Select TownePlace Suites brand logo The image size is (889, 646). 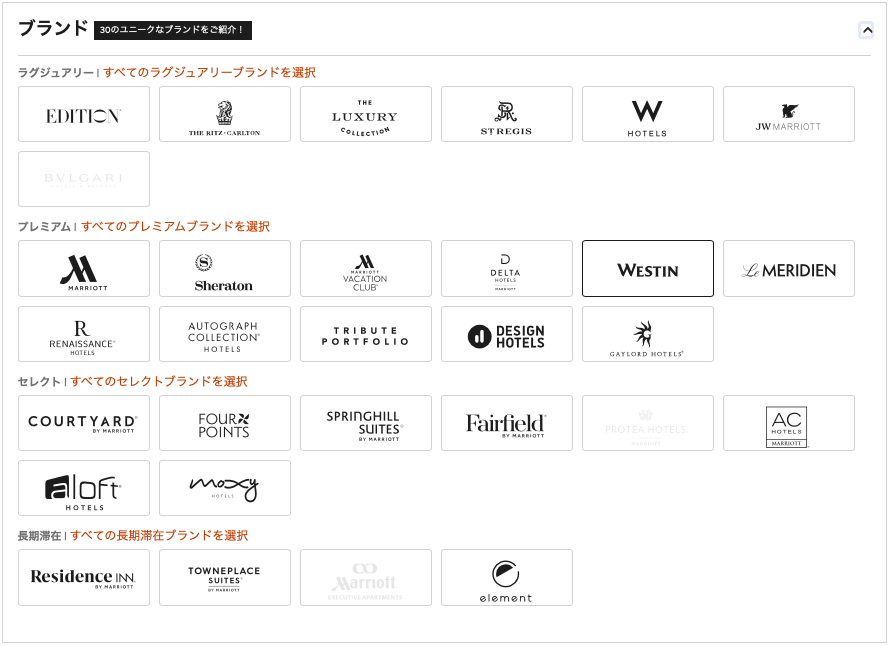point(225,577)
